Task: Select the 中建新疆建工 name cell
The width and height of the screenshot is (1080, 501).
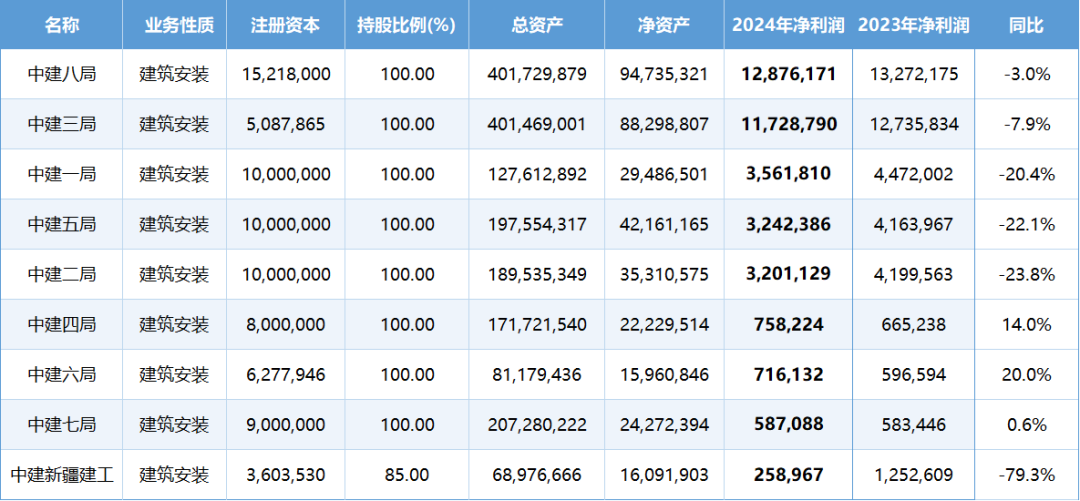Action: [61, 475]
